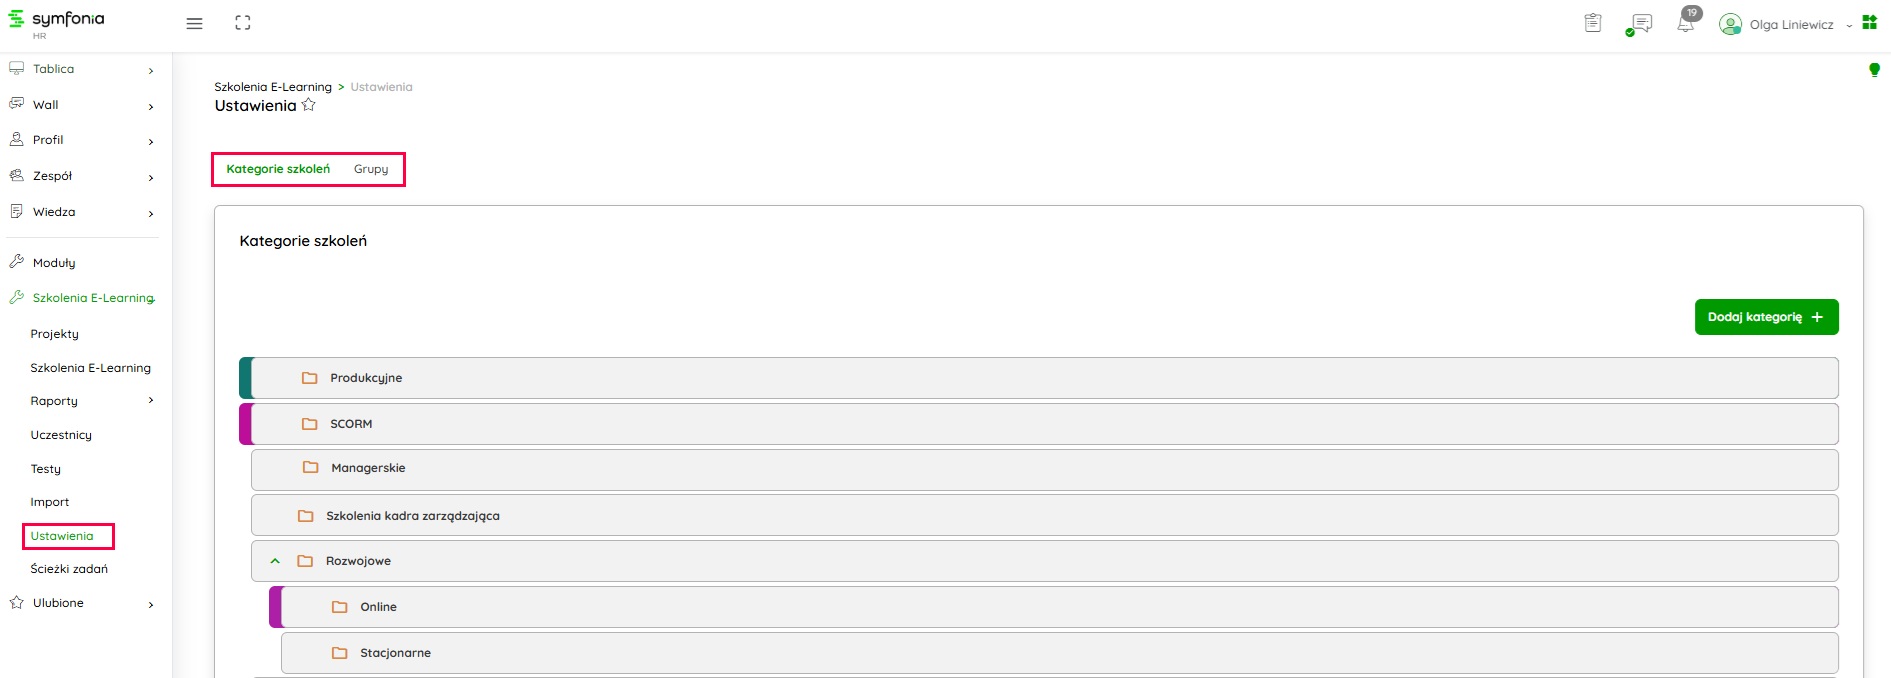The image size is (1891, 678).
Task: Switch to the Grupy tab
Action: pos(371,169)
